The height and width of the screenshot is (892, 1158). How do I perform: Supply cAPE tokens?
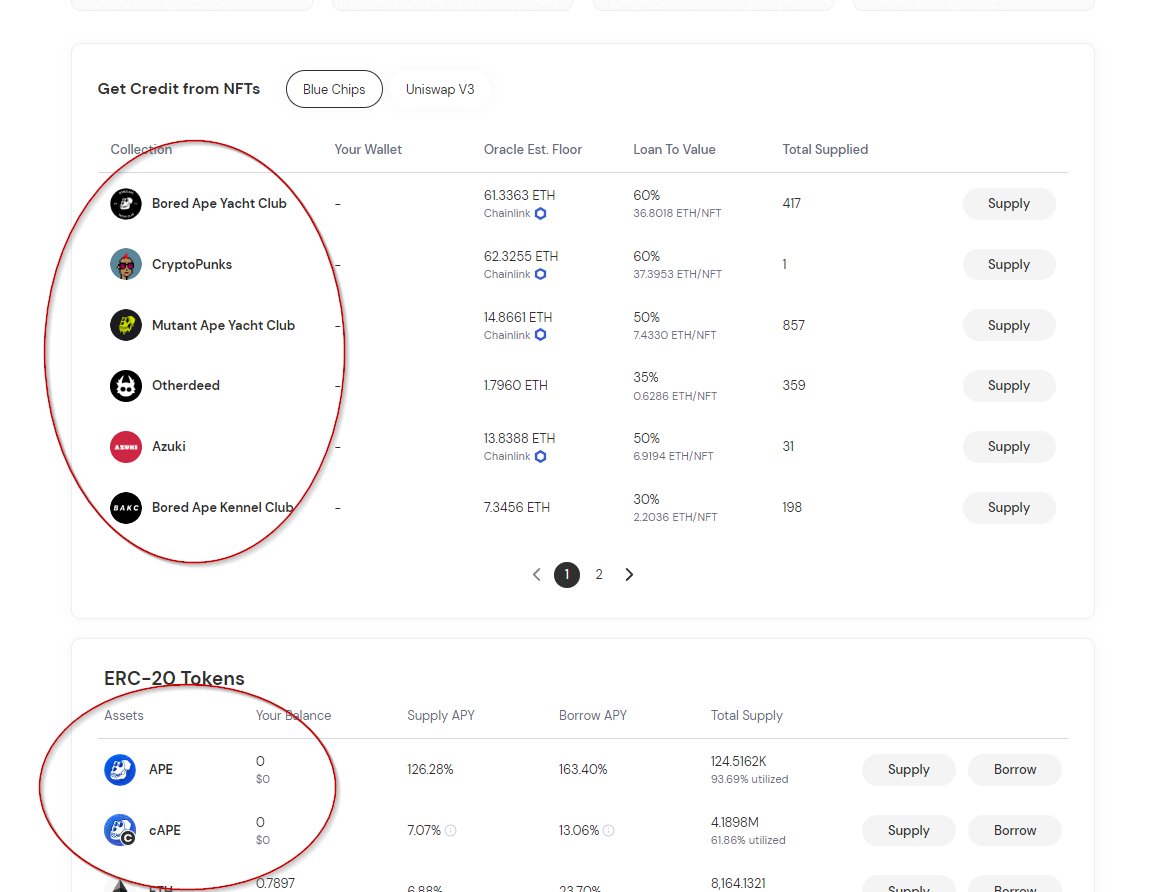(x=908, y=830)
